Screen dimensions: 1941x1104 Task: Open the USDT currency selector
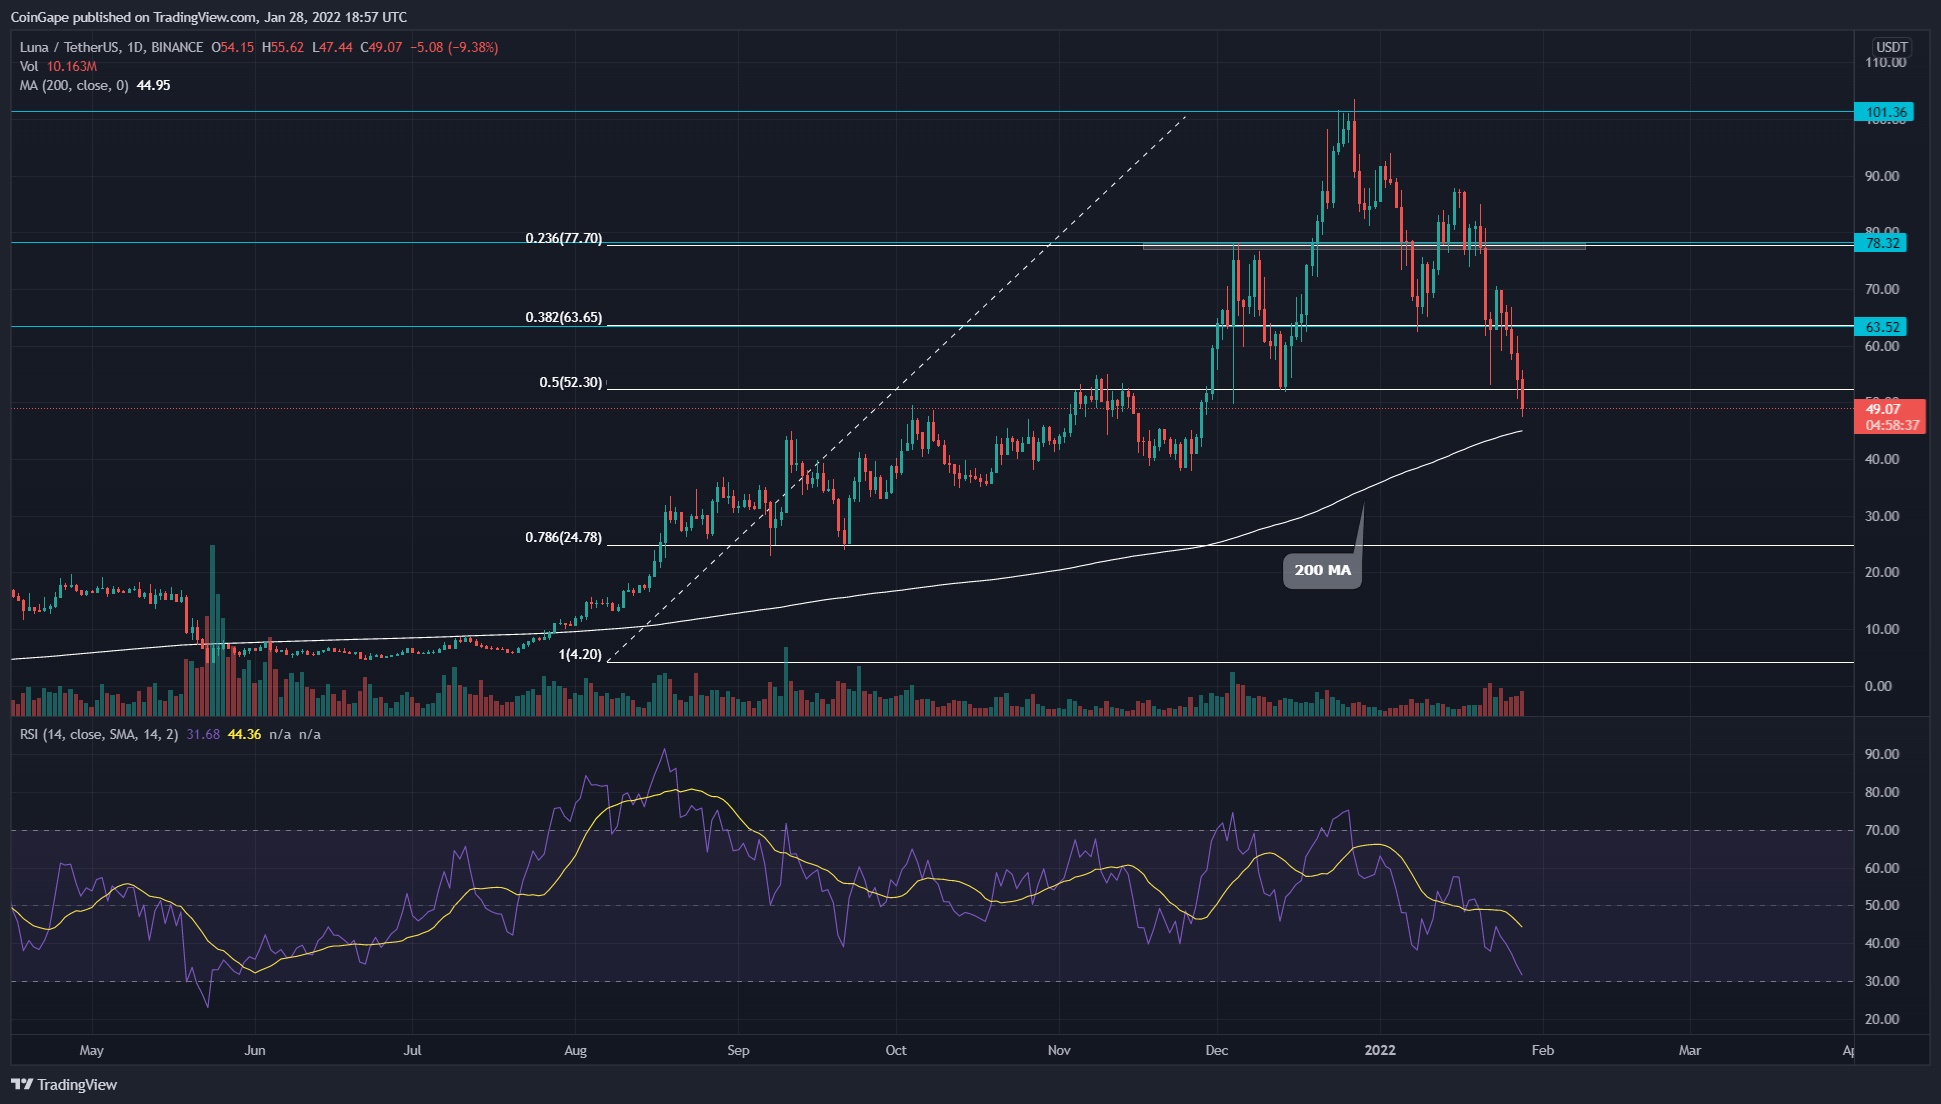(1891, 47)
